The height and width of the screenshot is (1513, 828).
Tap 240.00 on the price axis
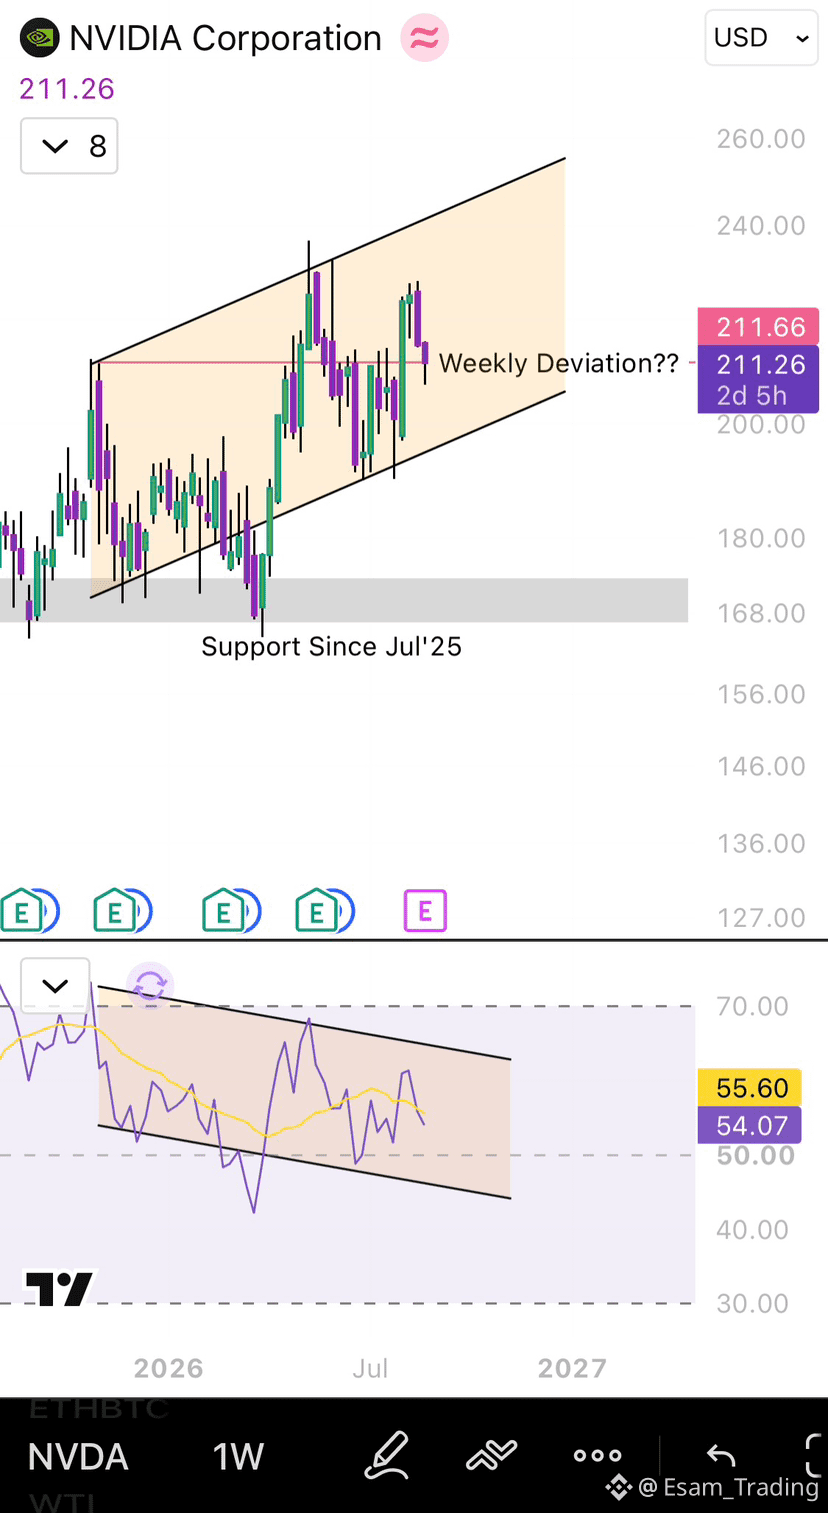click(x=761, y=226)
